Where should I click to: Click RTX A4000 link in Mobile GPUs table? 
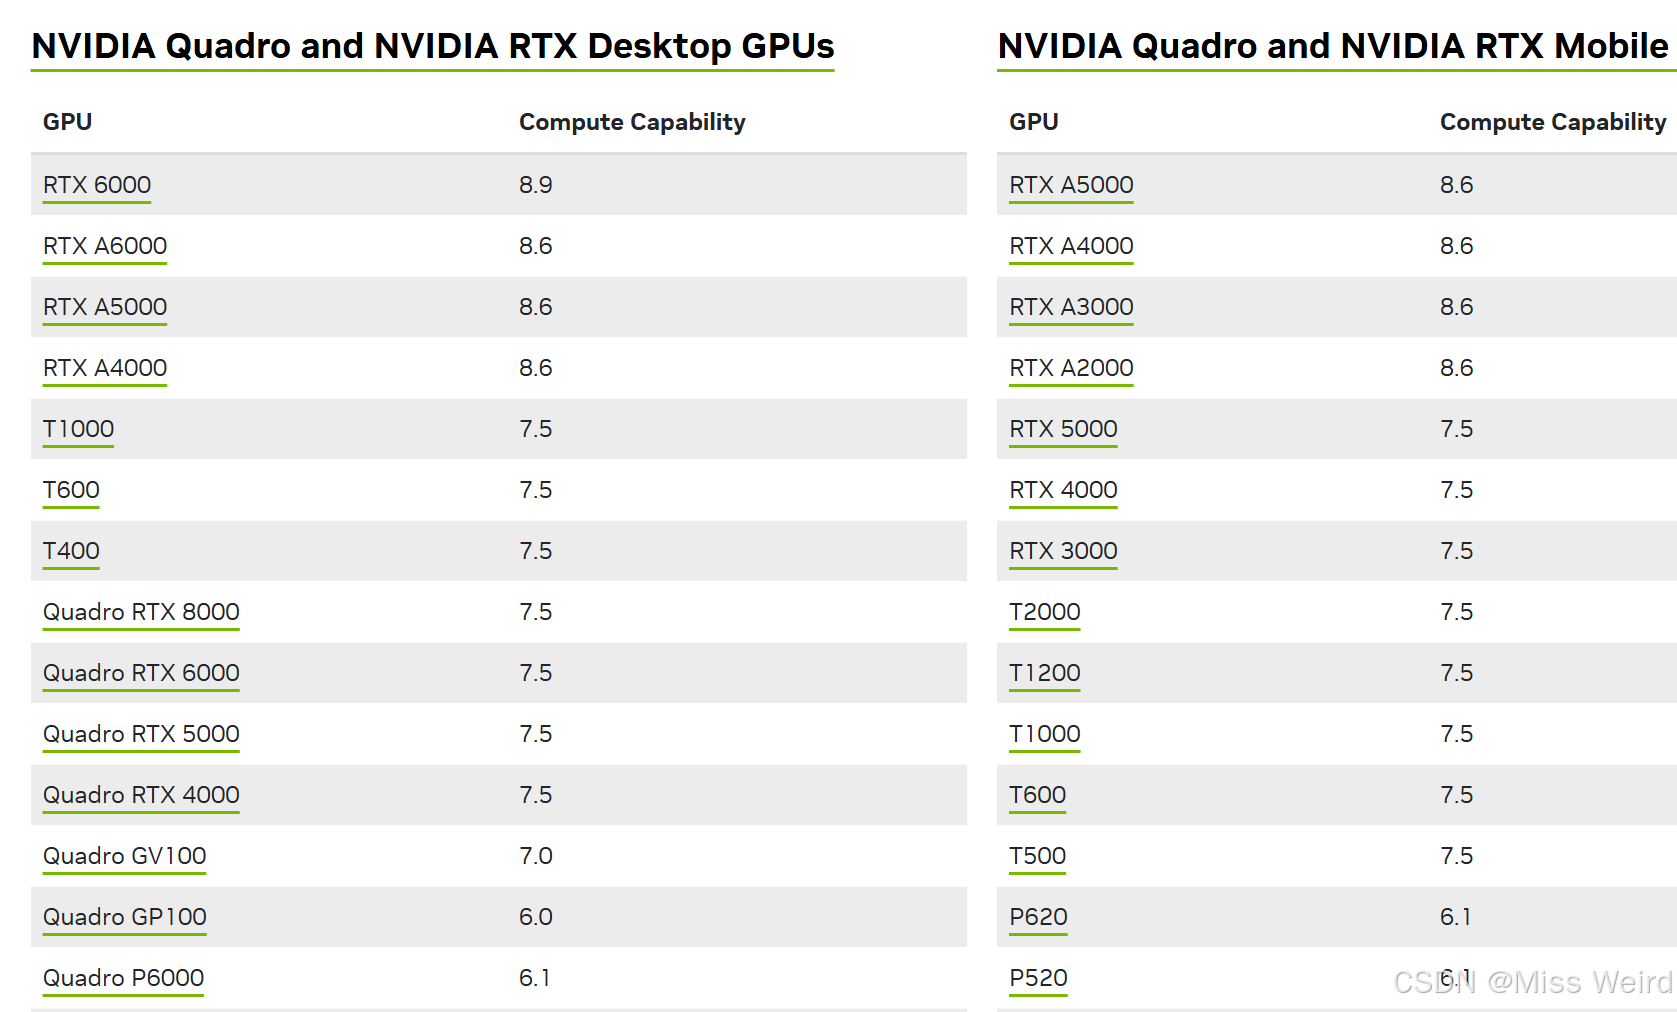point(1071,246)
